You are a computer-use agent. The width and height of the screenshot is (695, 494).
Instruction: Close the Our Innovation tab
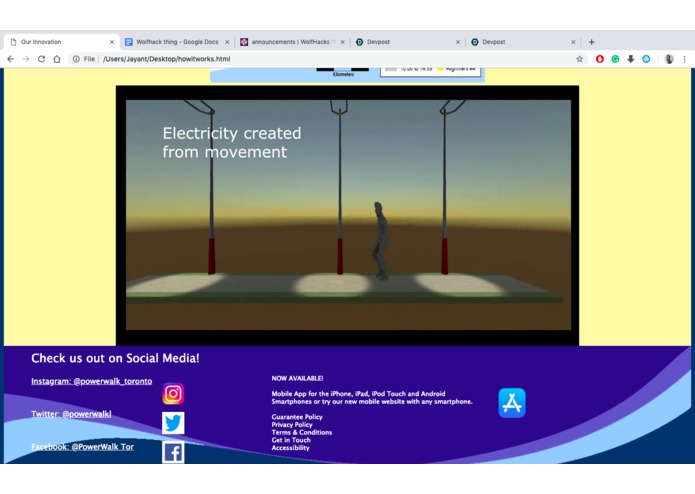click(112, 42)
